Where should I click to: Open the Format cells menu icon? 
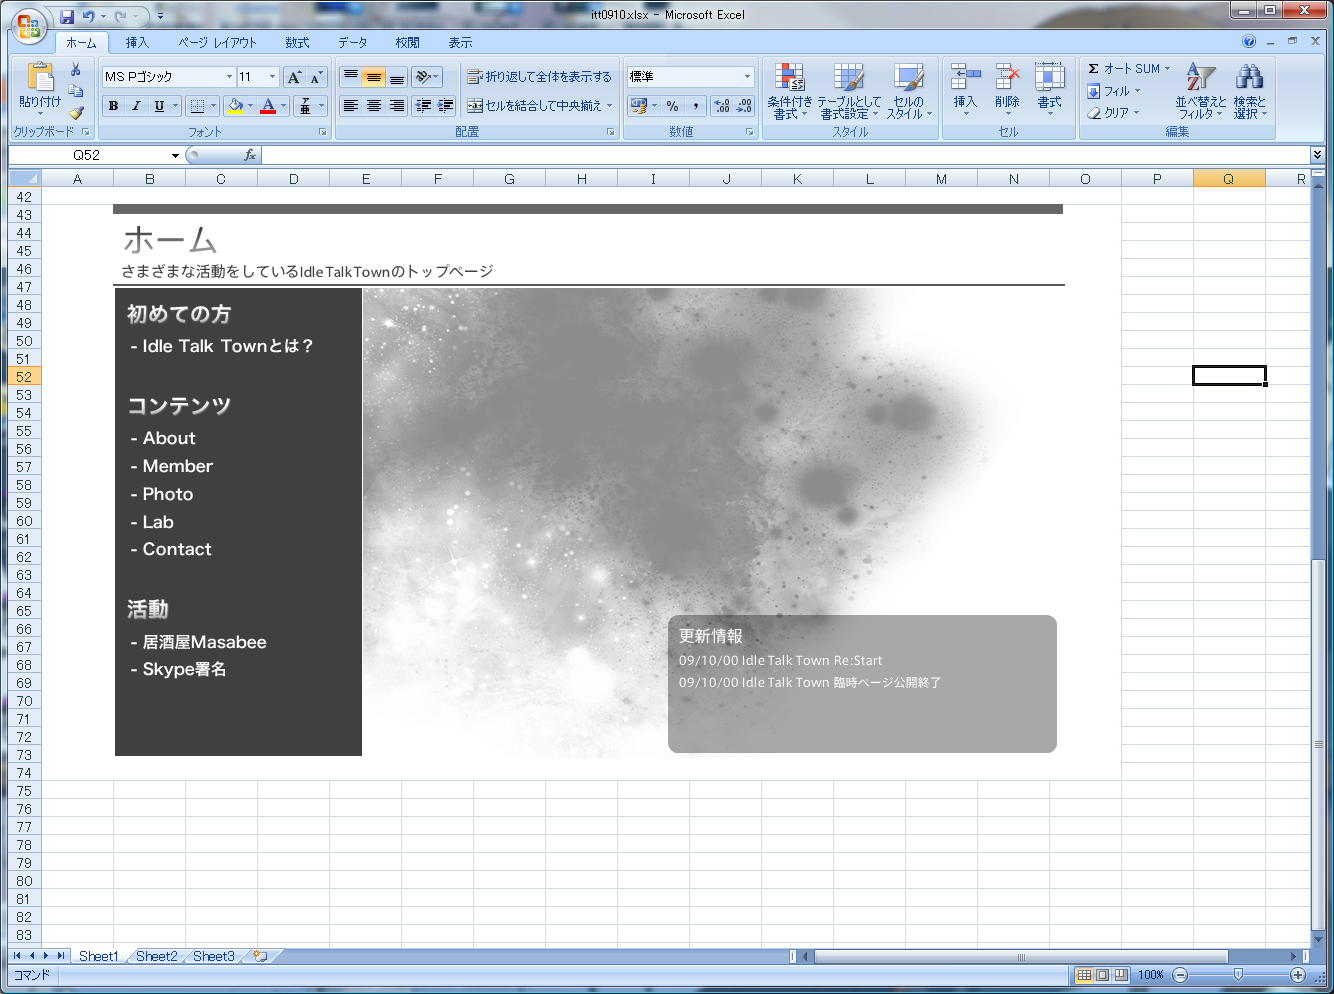click(x=1049, y=78)
